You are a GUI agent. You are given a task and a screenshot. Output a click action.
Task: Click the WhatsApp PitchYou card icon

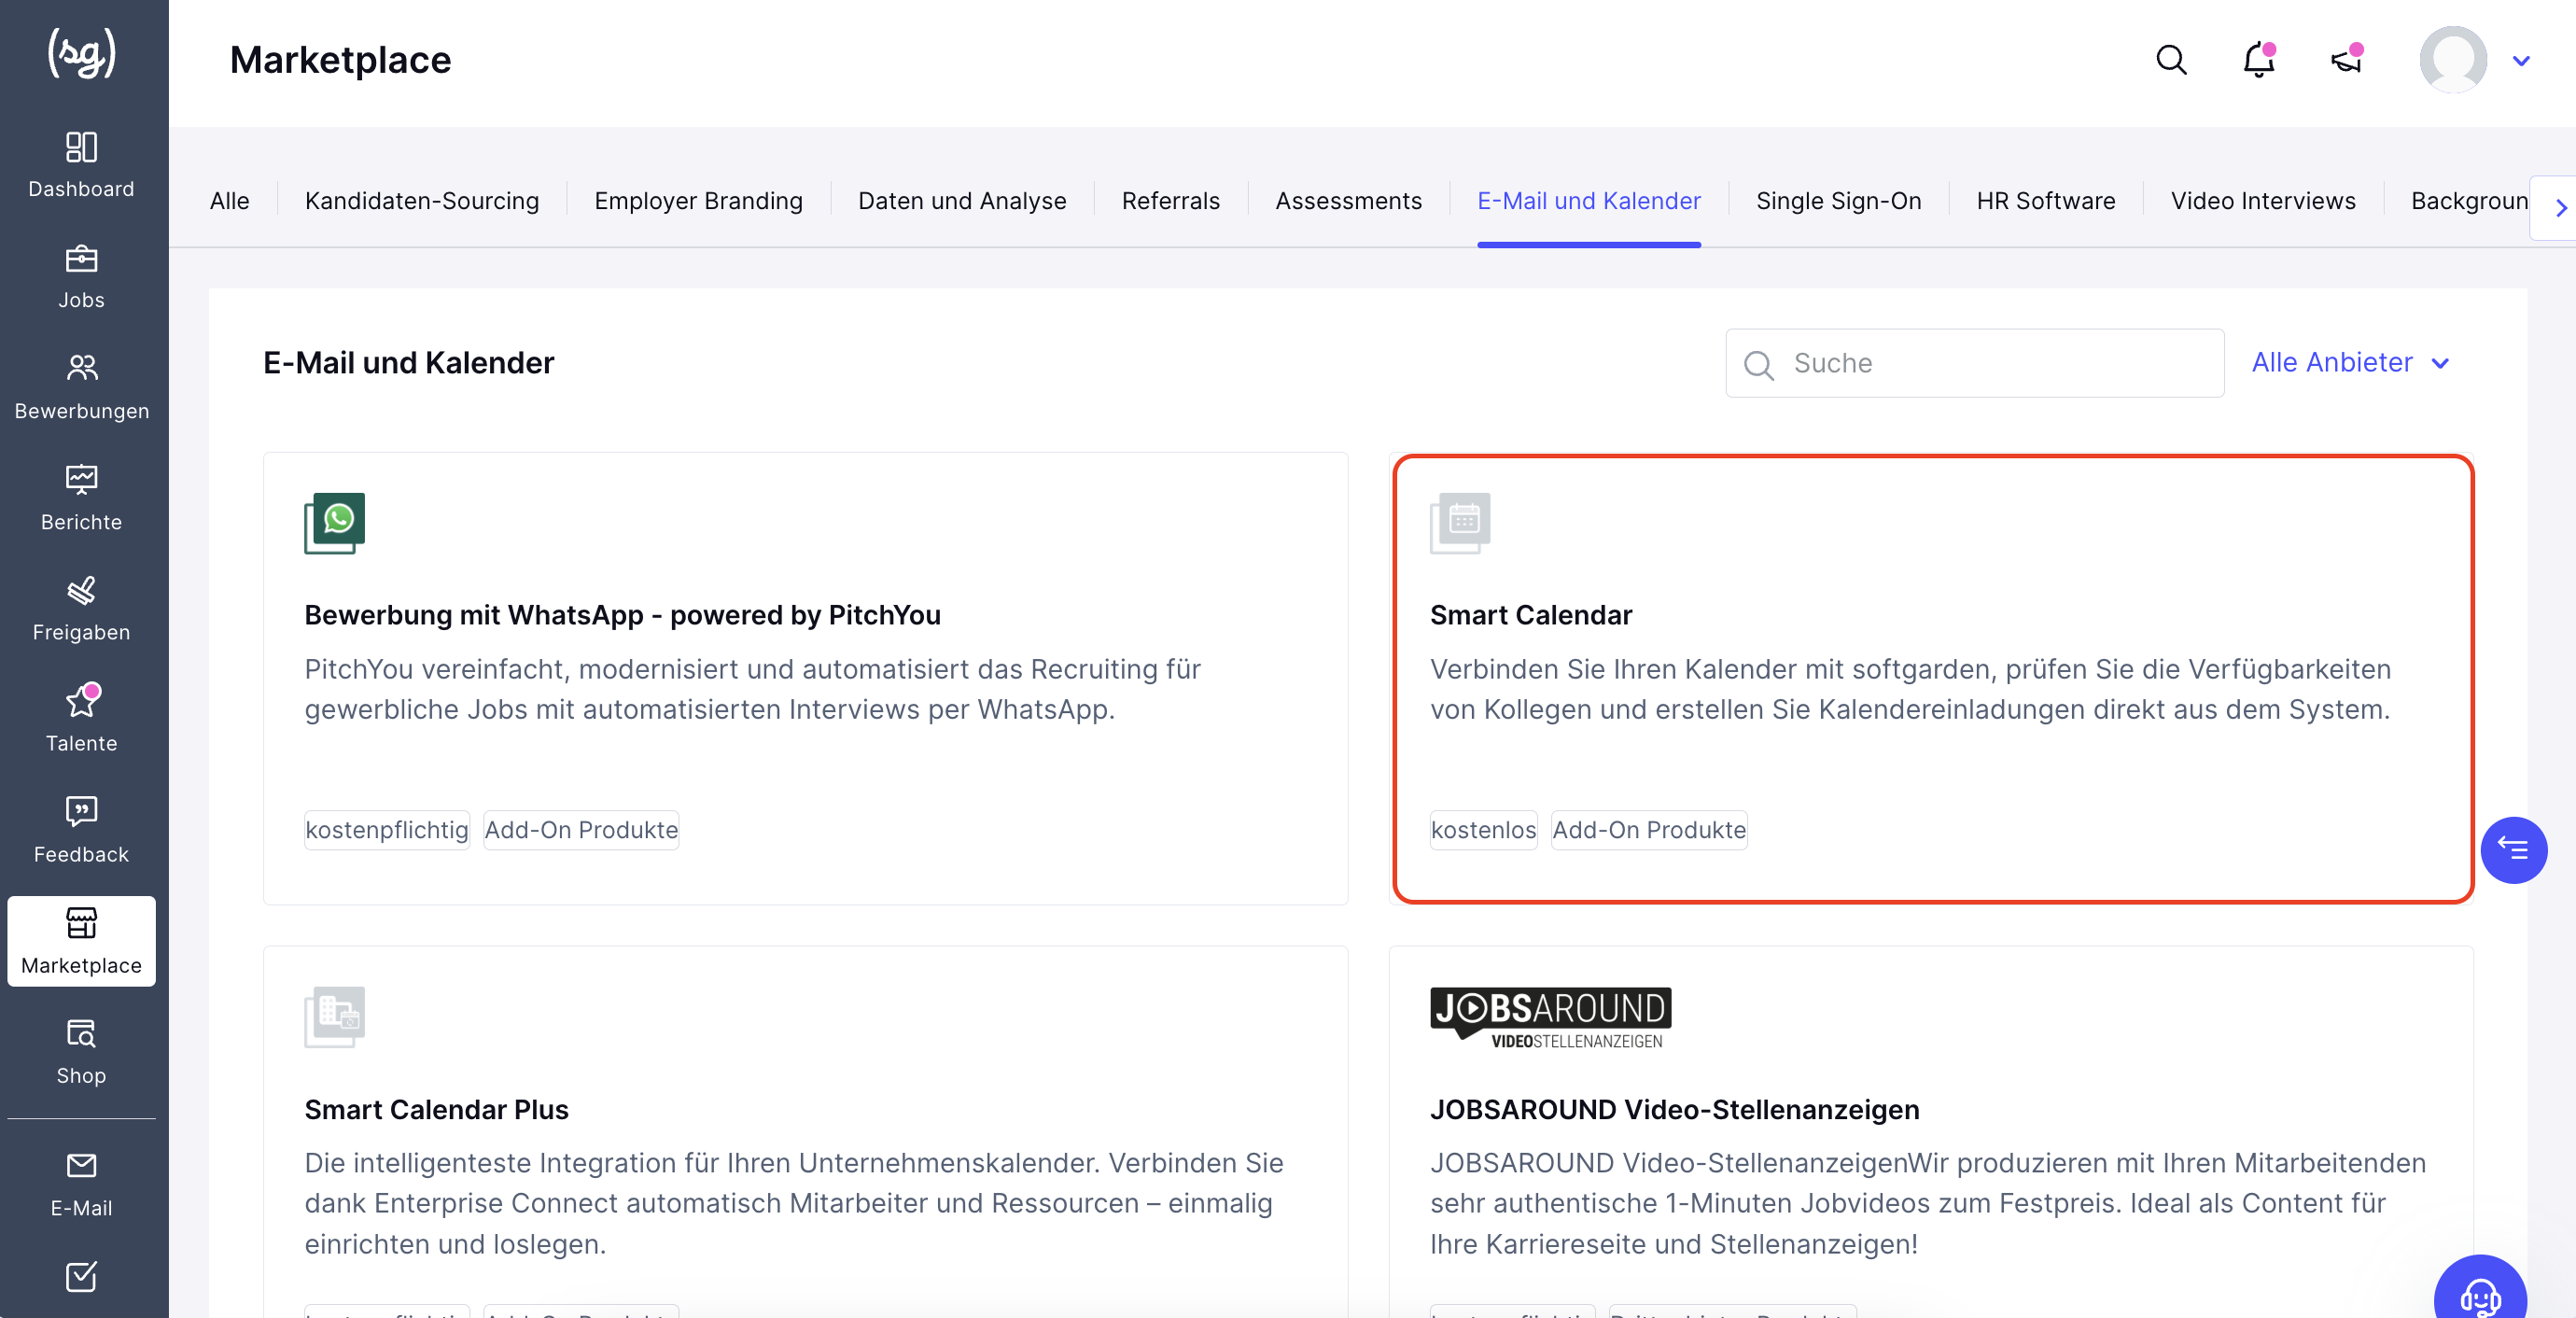pyautogui.click(x=334, y=523)
